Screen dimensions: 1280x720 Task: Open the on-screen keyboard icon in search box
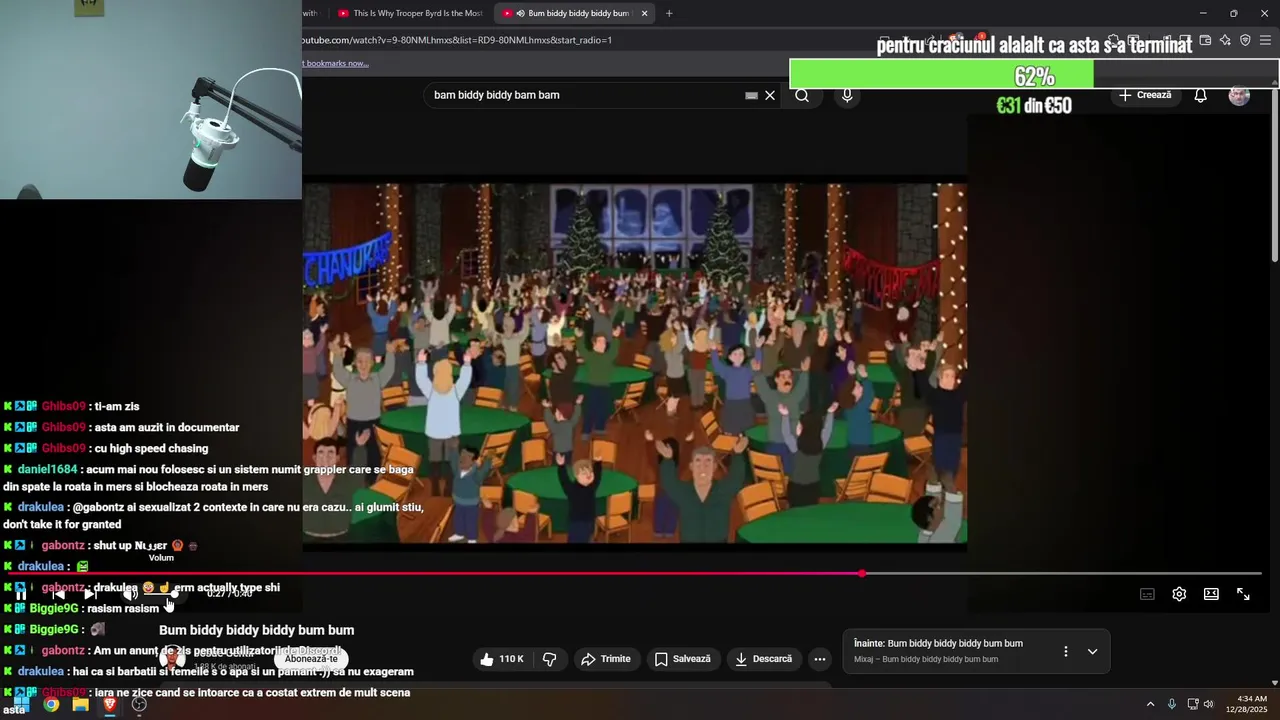click(751, 95)
